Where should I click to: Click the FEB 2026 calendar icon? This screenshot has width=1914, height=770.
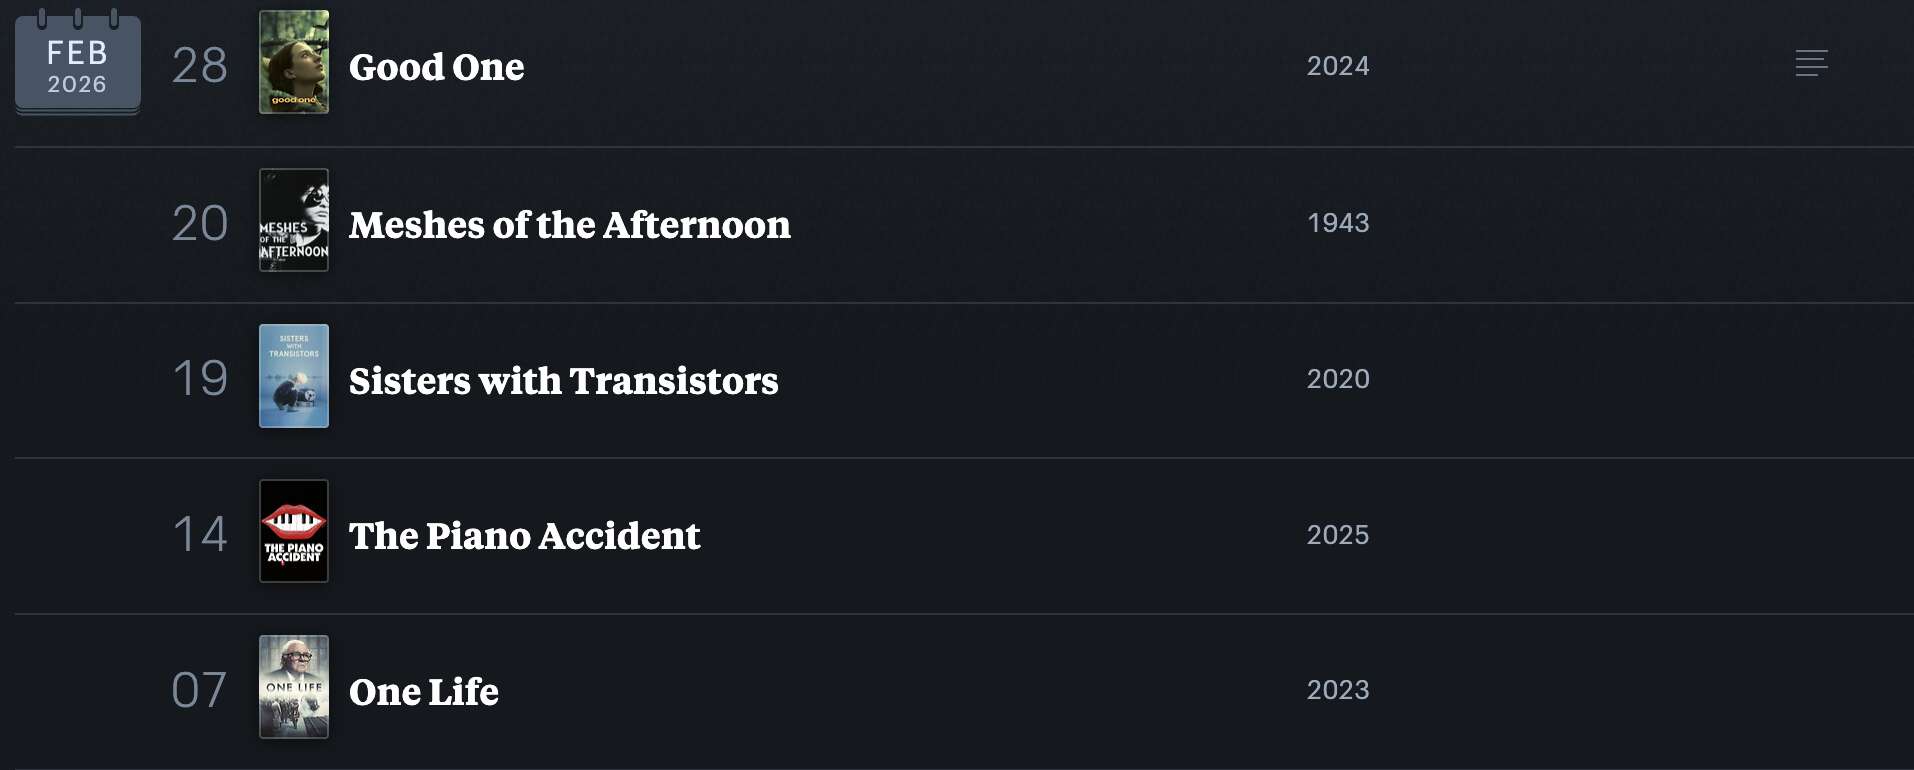pos(77,65)
